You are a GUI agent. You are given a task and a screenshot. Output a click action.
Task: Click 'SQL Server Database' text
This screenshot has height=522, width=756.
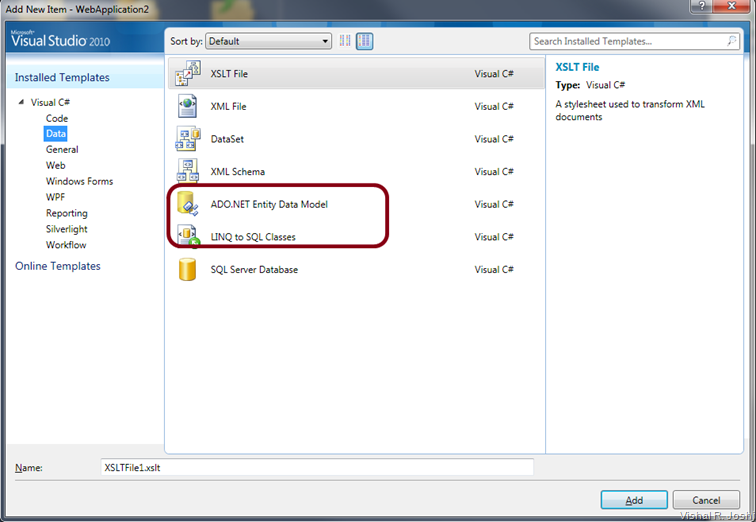(254, 269)
